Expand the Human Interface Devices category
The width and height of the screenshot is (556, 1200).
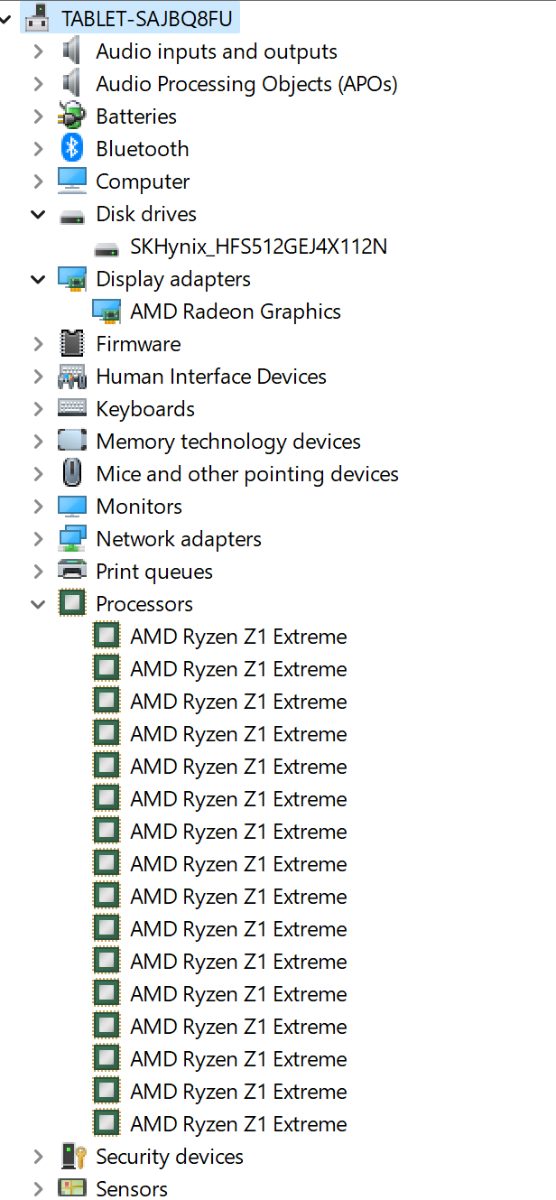[38, 376]
